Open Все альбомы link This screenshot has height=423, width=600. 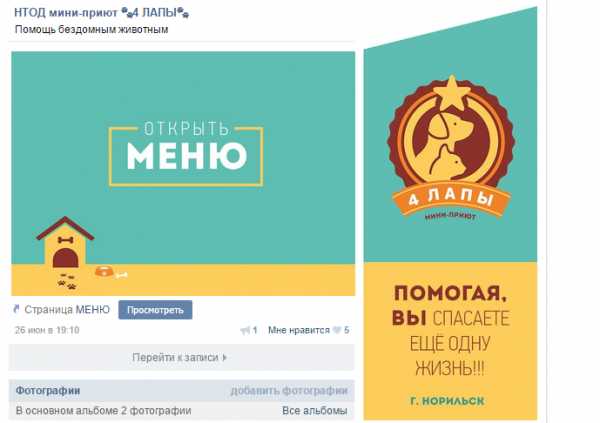pyautogui.click(x=315, y=411)
